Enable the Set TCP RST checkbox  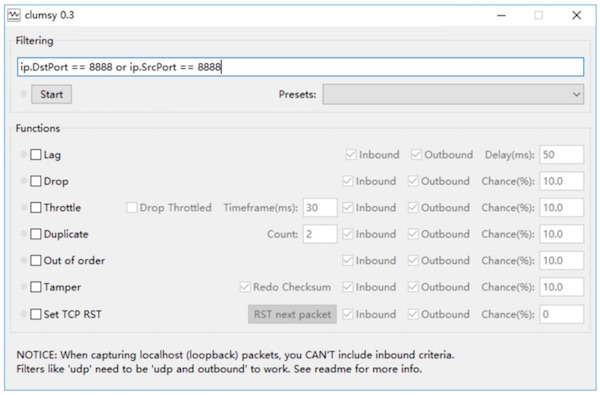click(36, 314)
